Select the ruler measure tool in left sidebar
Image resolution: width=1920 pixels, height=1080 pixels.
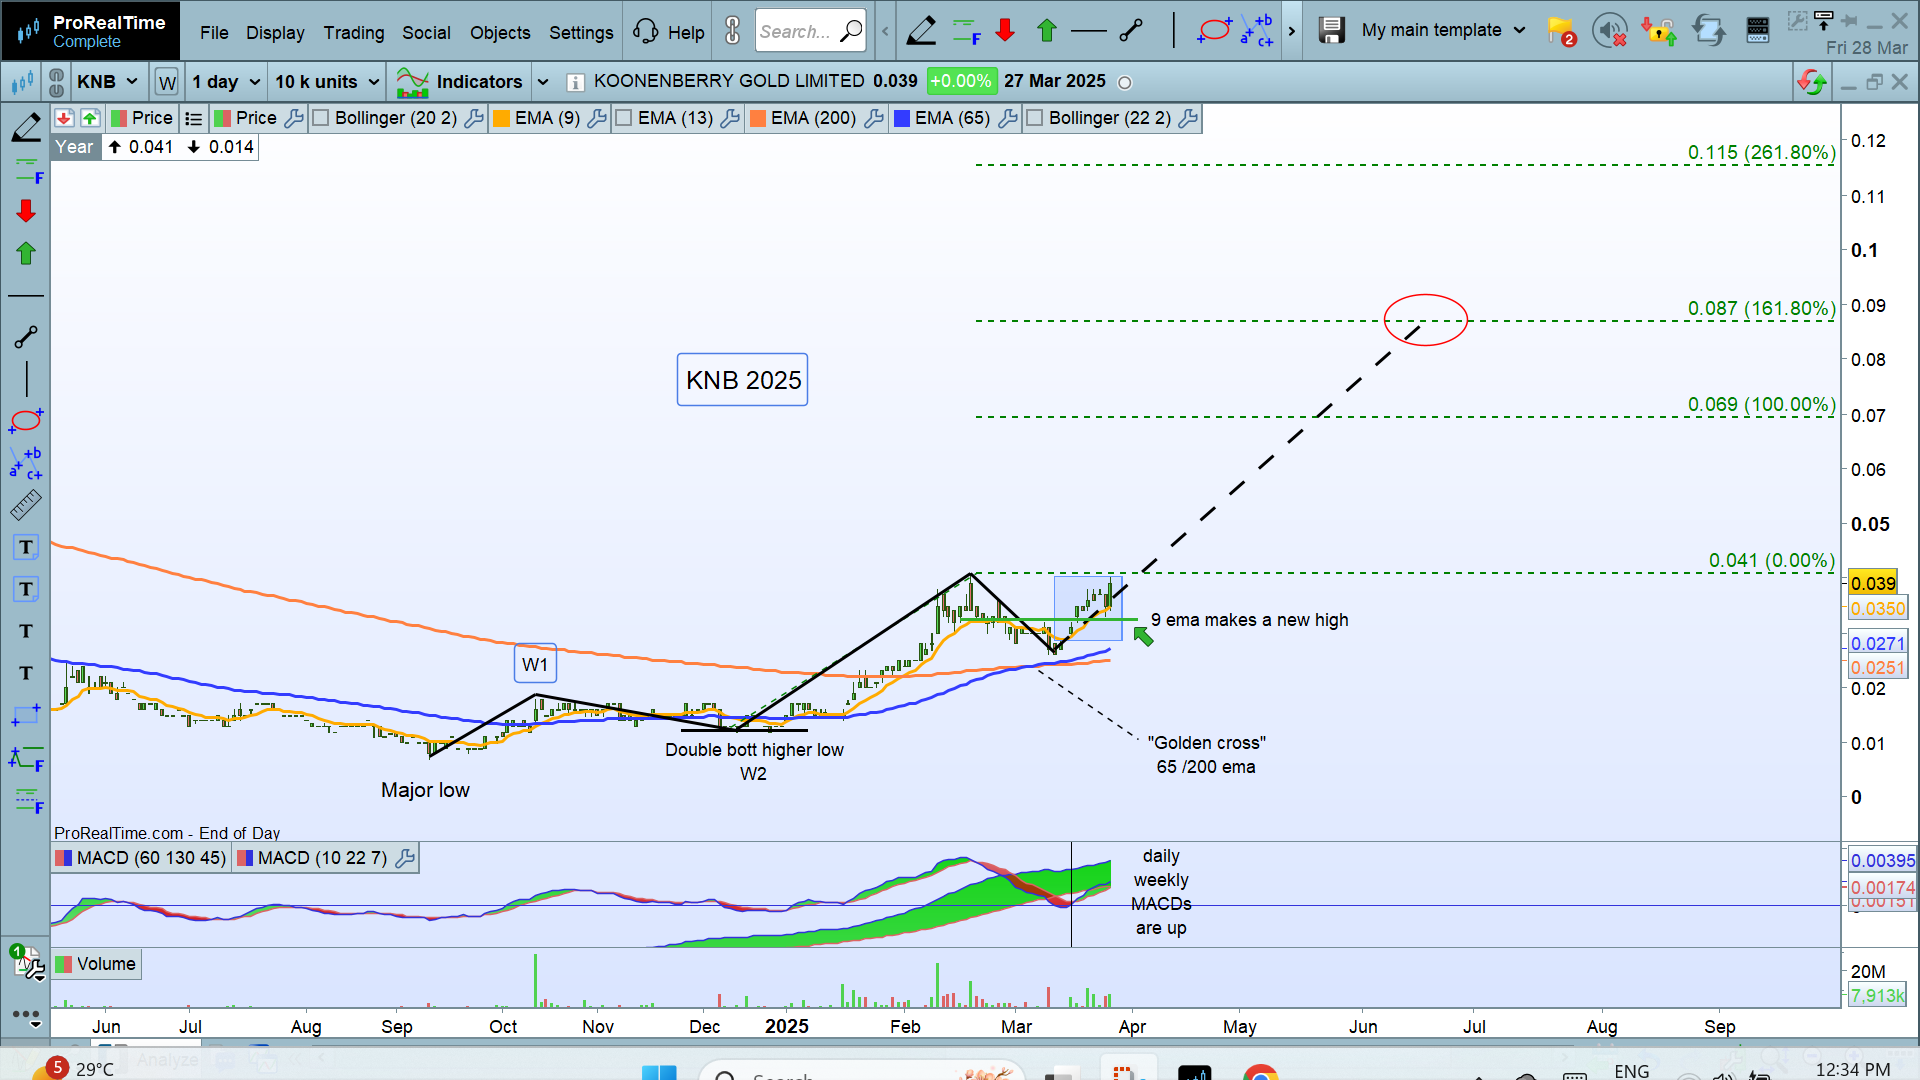click(26, 505)
